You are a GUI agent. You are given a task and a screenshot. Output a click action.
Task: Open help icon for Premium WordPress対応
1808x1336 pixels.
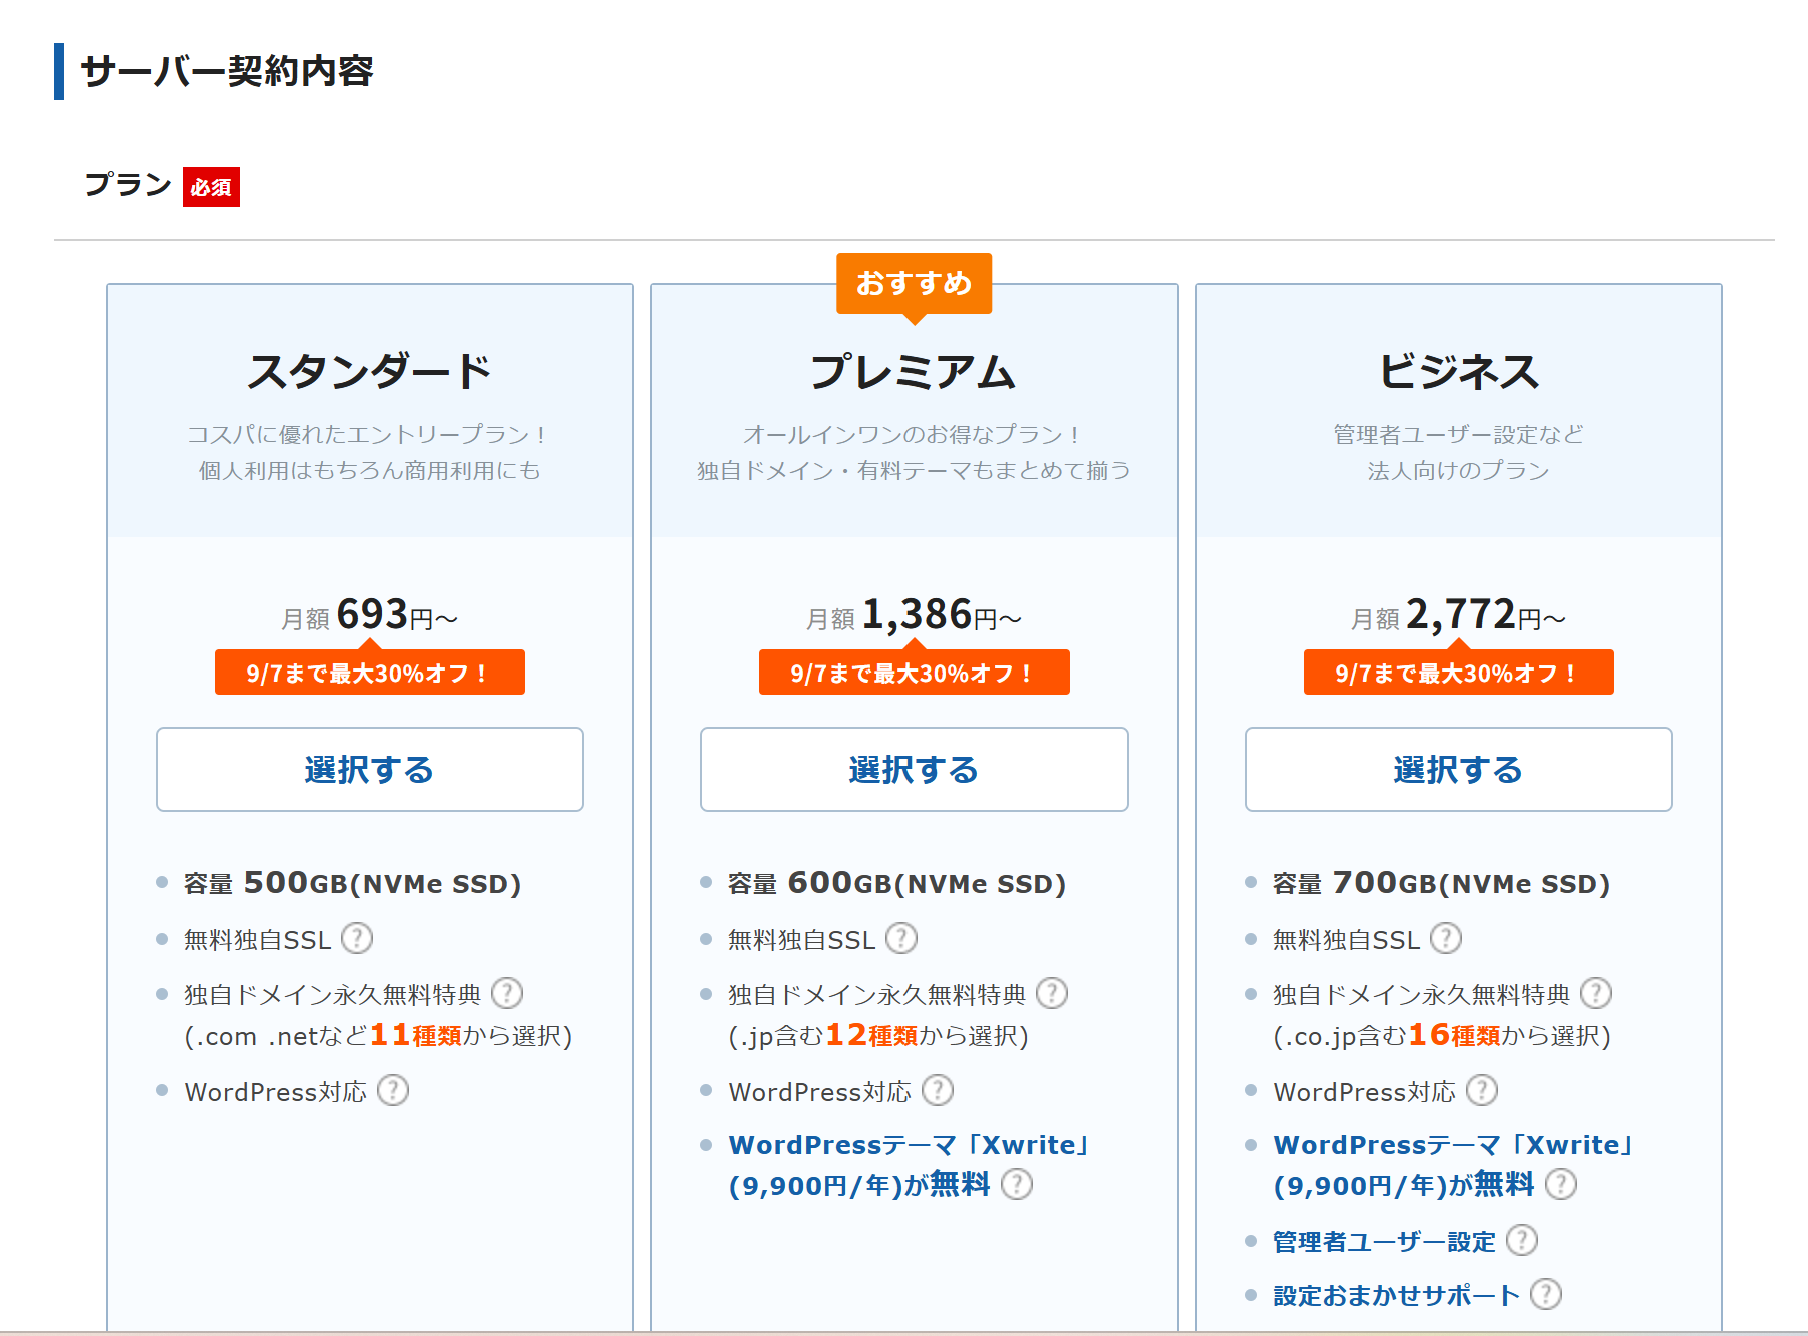click(938, 1090)
